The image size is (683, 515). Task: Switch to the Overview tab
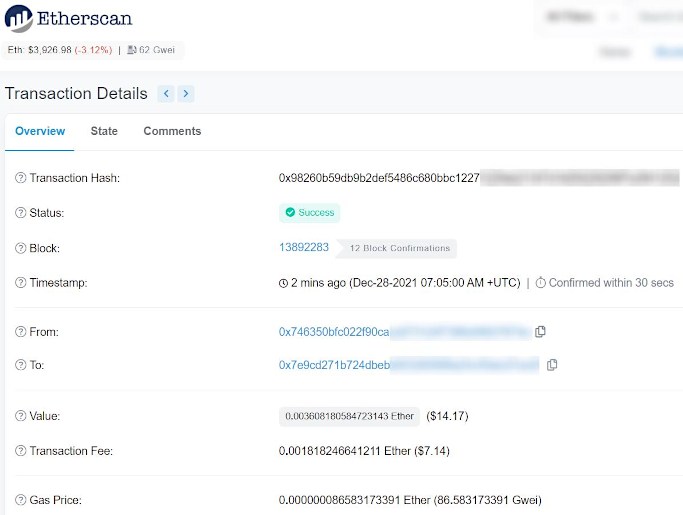click(x=40, y=131)
